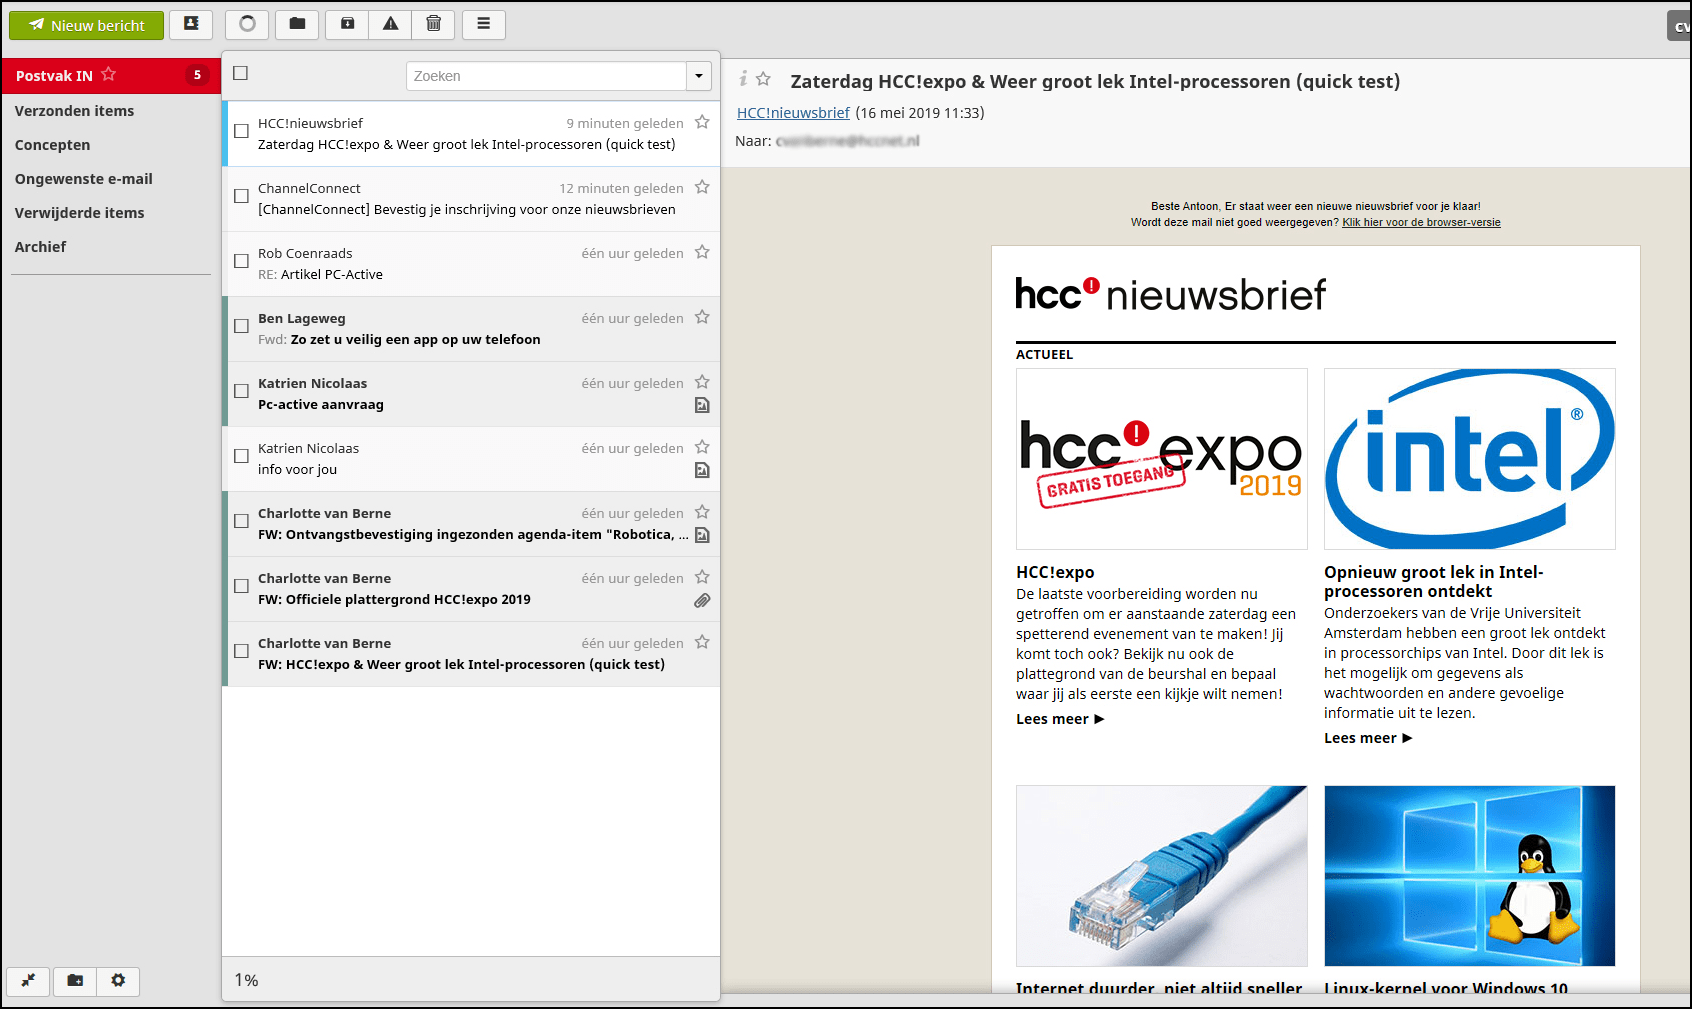Open the ChannelConnect 'Bevestig je inschrijving' message
Viewport: 1692px width, 1009px height.
[x=471, y=199]
